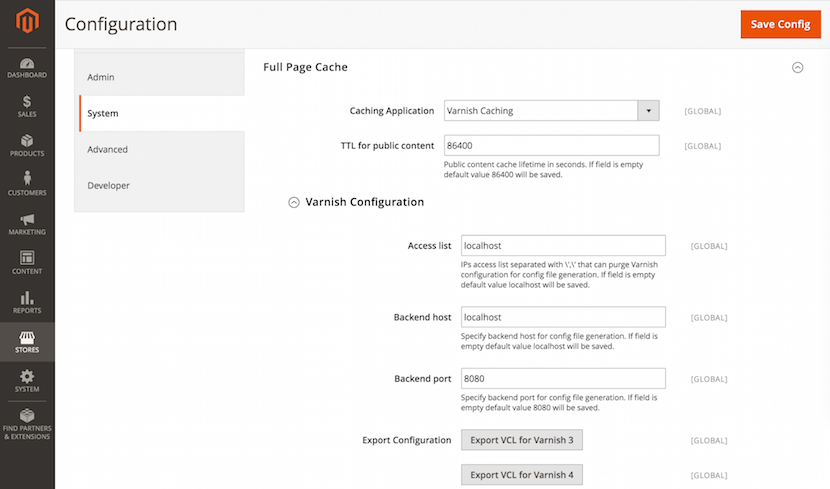Open the System gear icon
The height and width of the screenshot is (489, 830).
tap(27, 376)
